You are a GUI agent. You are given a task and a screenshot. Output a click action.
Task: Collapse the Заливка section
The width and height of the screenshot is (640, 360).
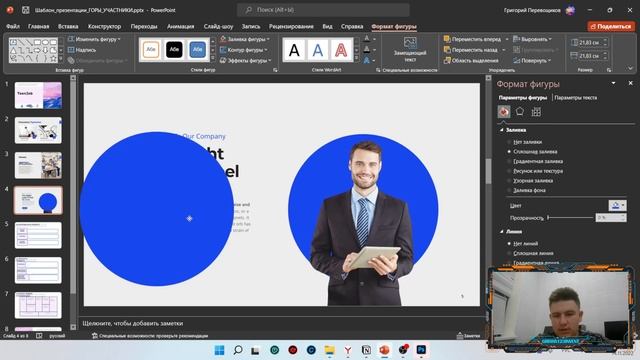502,130
